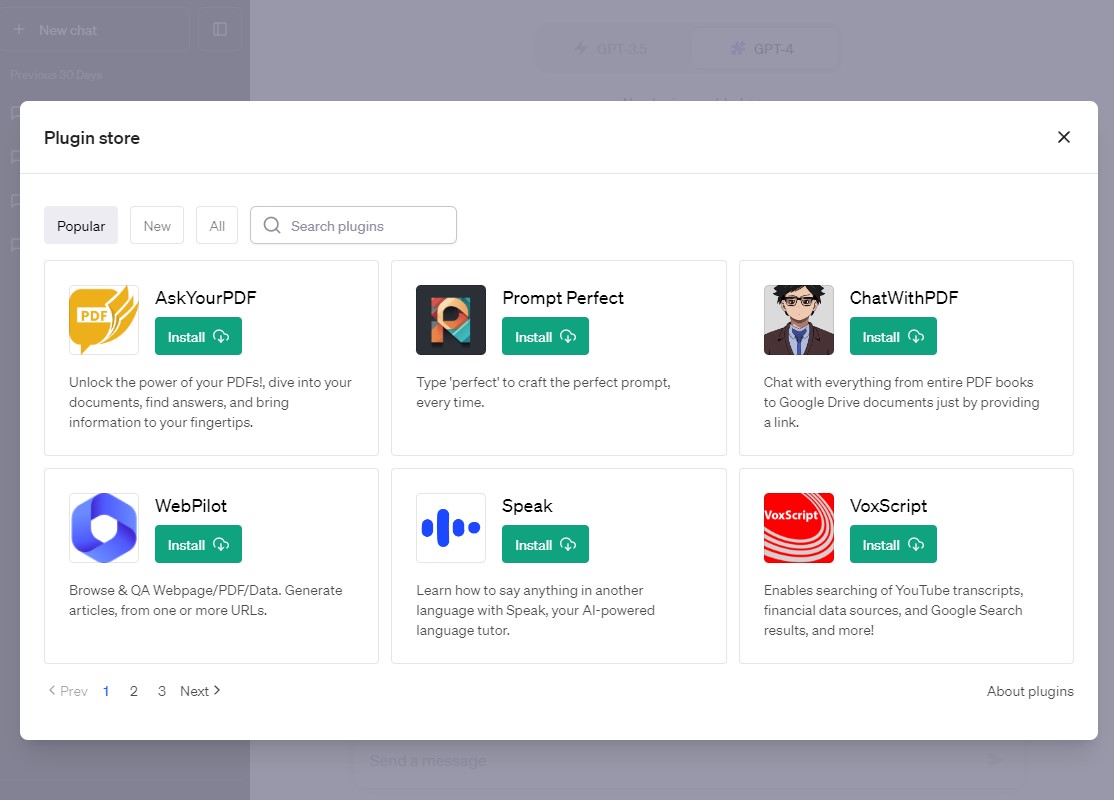Click the Prompt Perfect title text

pyautogui.click(x=563, y=298)
